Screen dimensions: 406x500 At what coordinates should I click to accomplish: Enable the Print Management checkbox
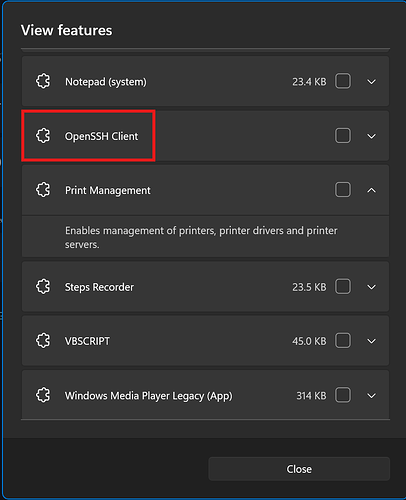pos(343,190)
